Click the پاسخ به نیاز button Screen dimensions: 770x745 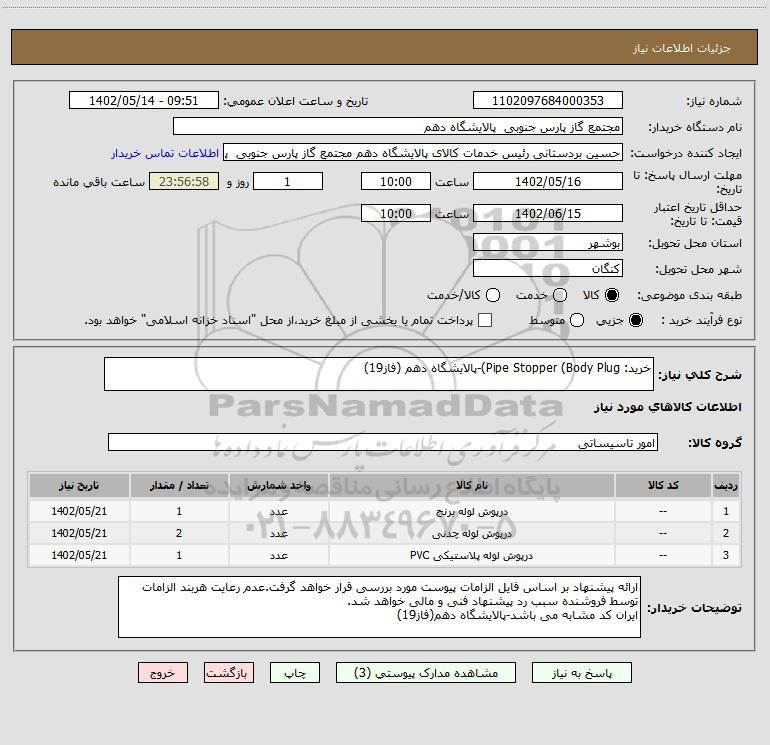tap(582, 673)
